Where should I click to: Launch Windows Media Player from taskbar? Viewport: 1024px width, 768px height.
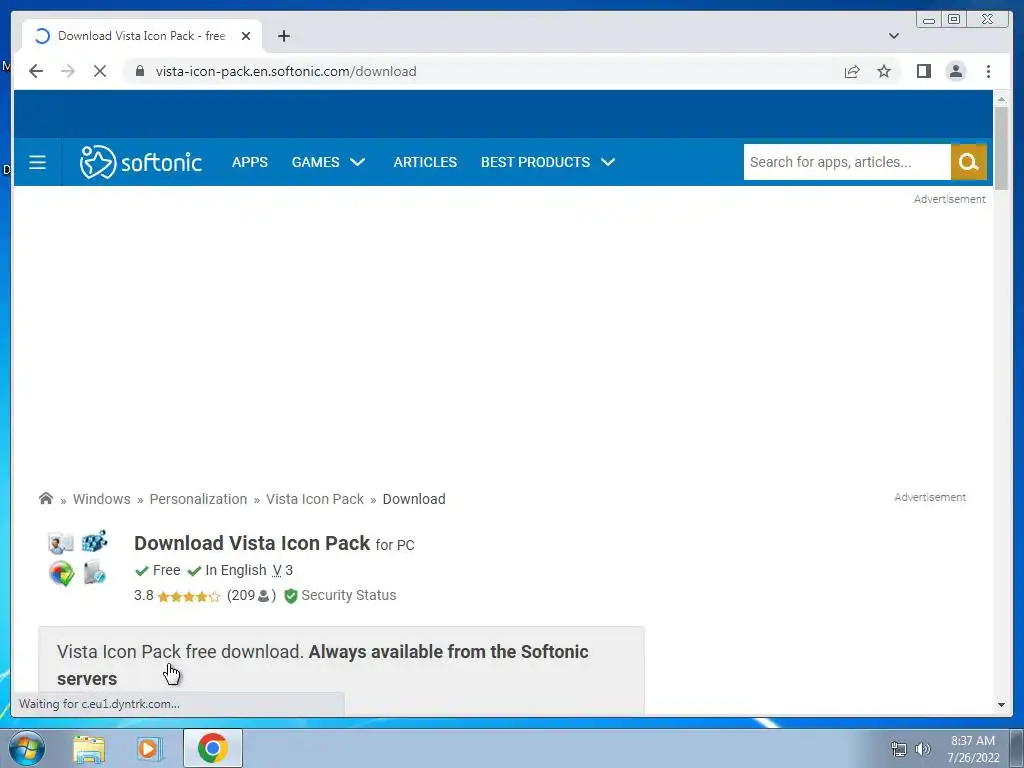(150, 748)
